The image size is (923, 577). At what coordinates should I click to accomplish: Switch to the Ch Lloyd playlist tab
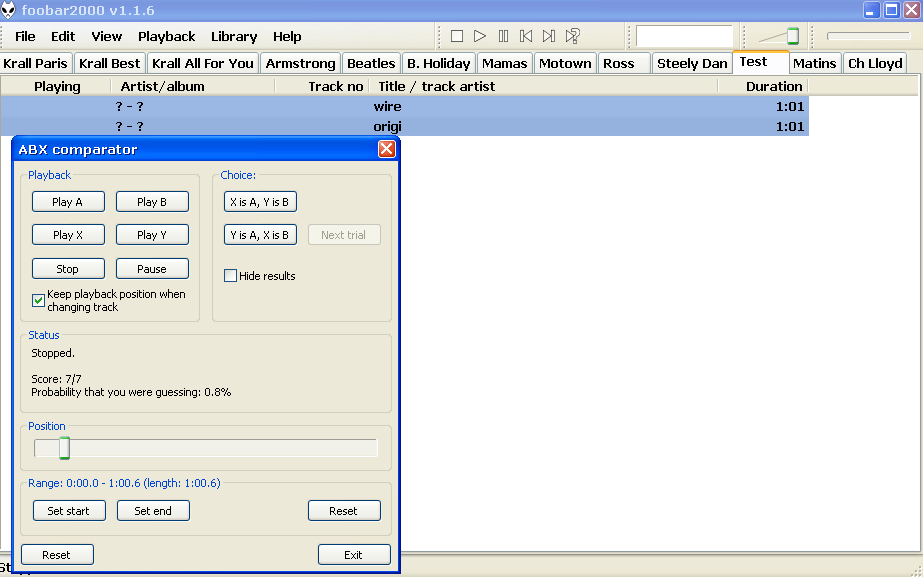(x=875, y=63)
